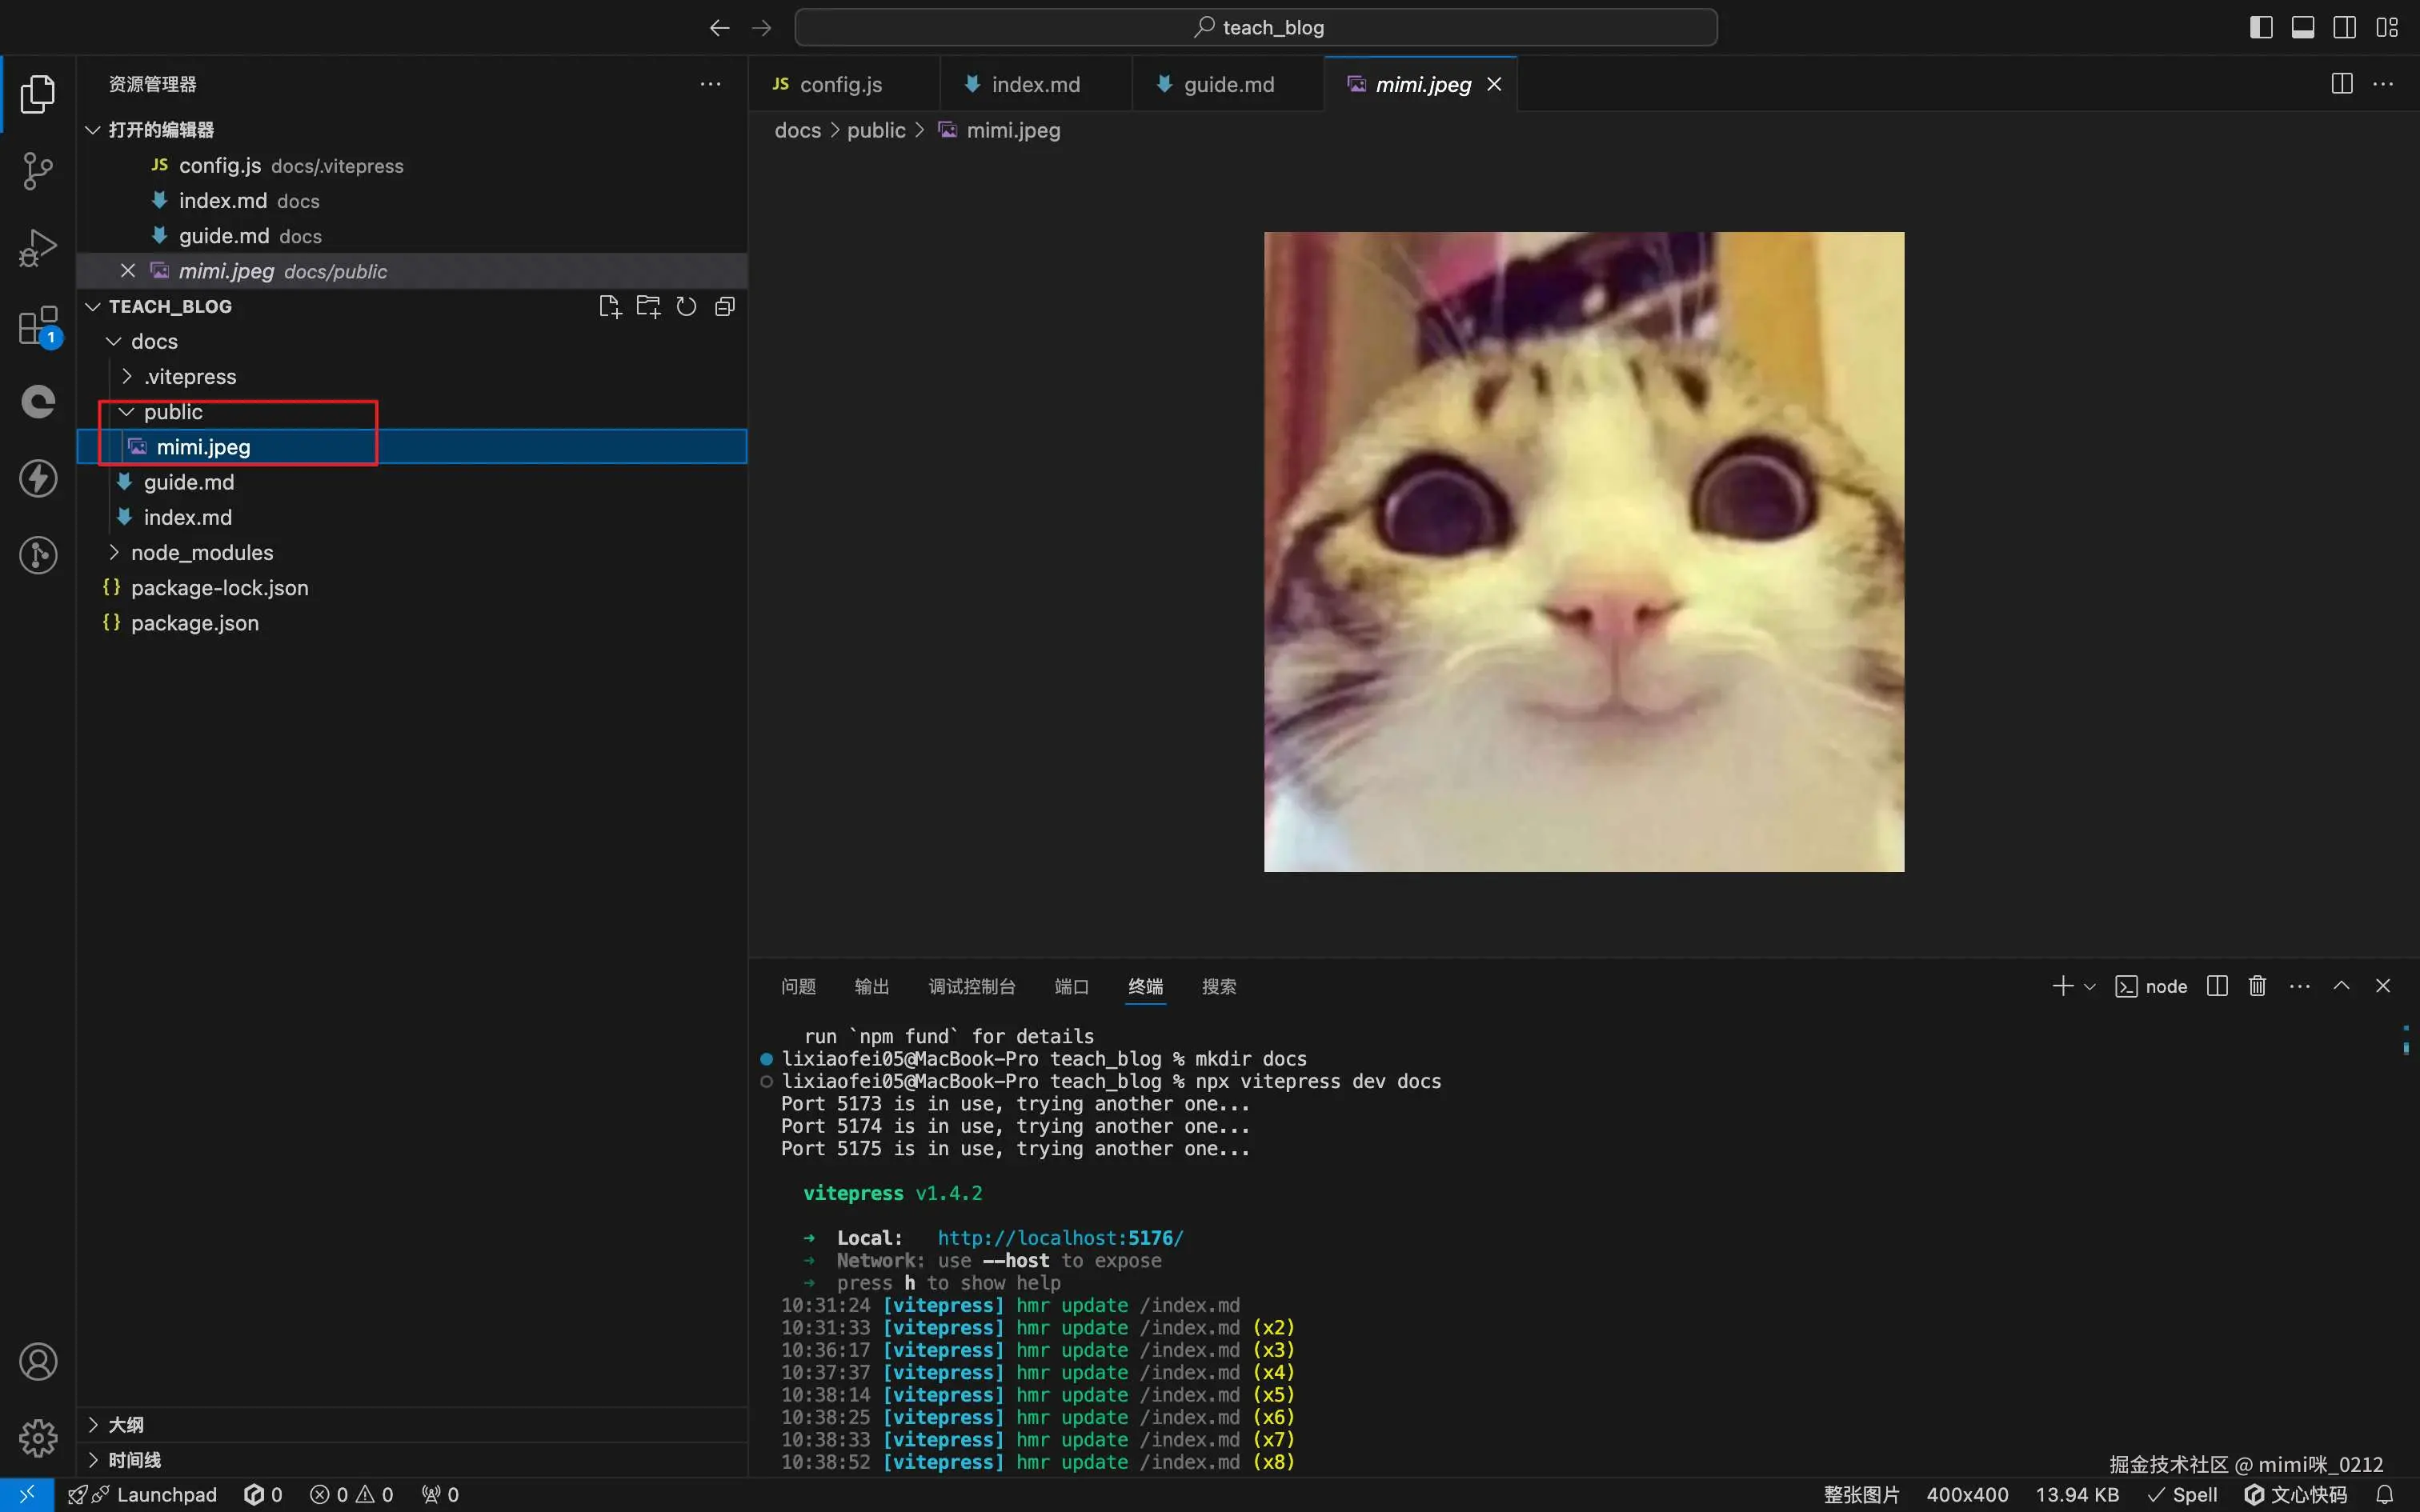Screen dimensions: 2420x1512
Task: Kill terminal with trash icon
Action: tap(2257, 986)
